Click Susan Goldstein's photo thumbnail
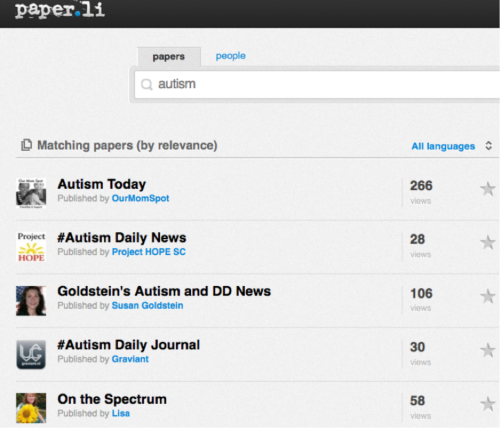 [31, 301]
